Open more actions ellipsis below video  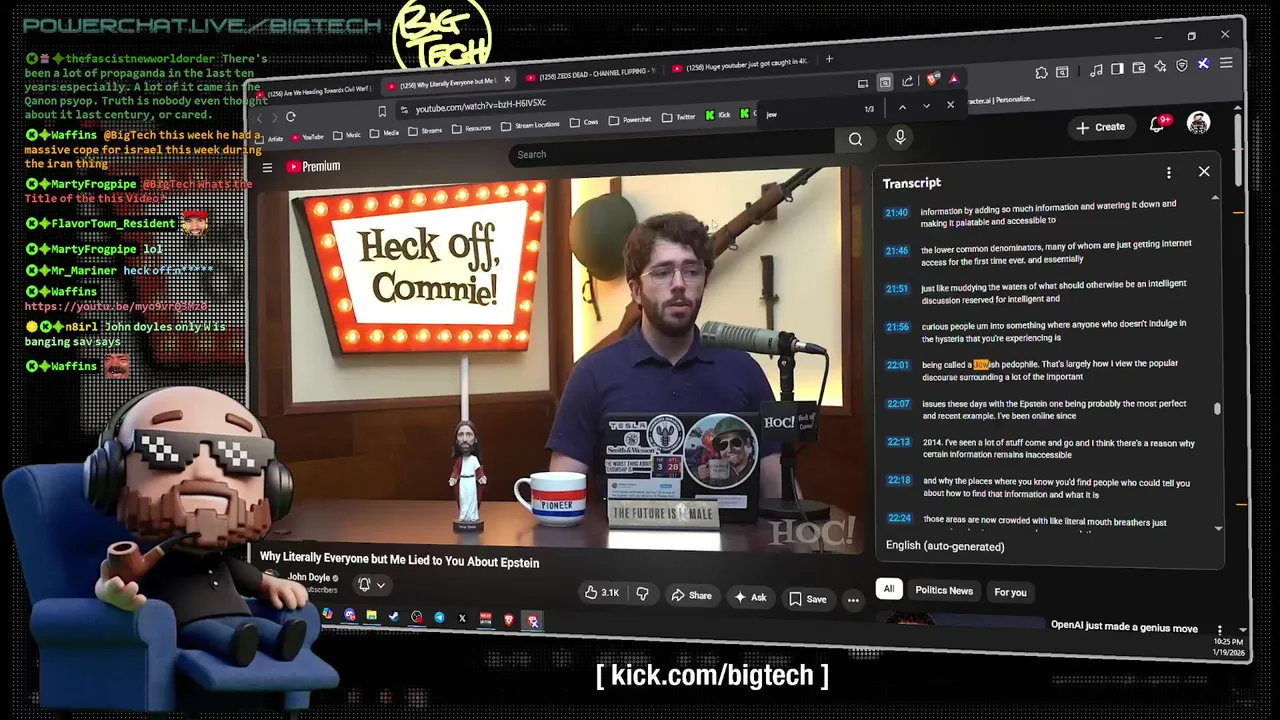tap(853, 600)
